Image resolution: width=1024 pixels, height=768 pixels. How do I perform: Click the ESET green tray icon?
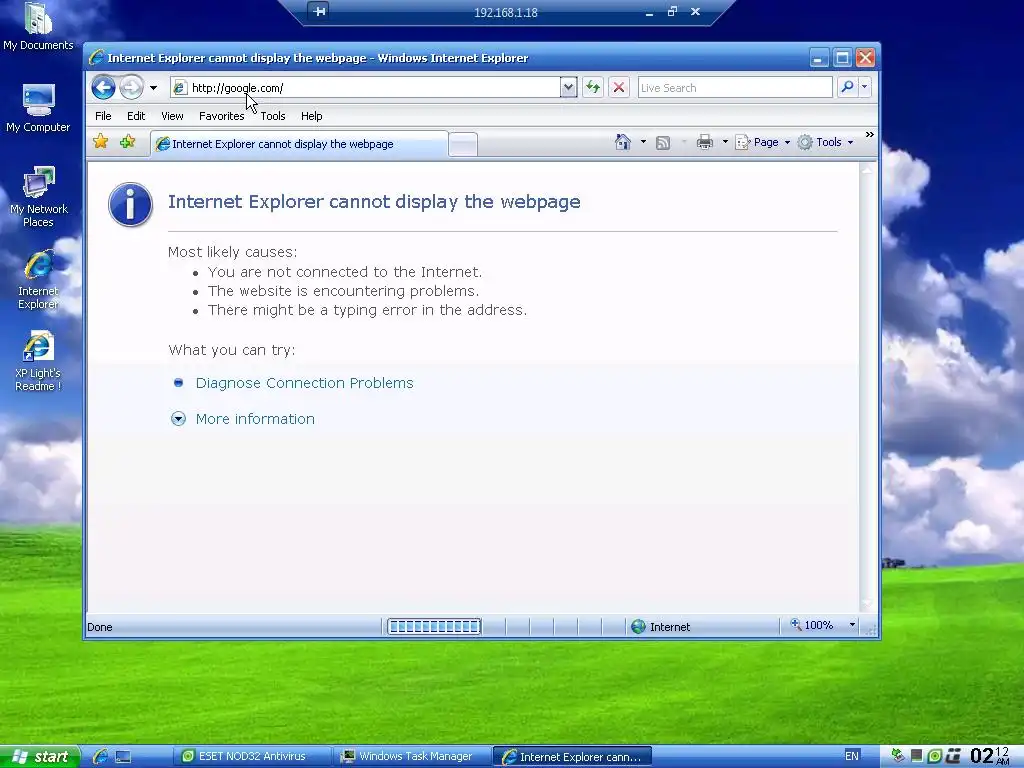tap(935, 756)
